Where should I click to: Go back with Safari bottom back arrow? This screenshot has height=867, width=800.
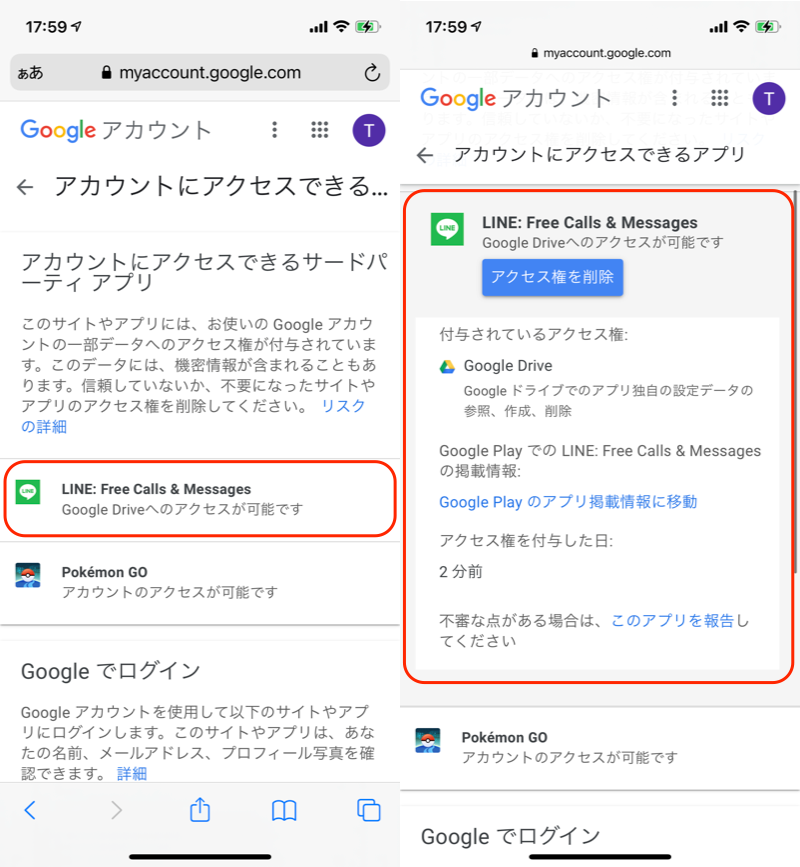(x=30, y=809)
